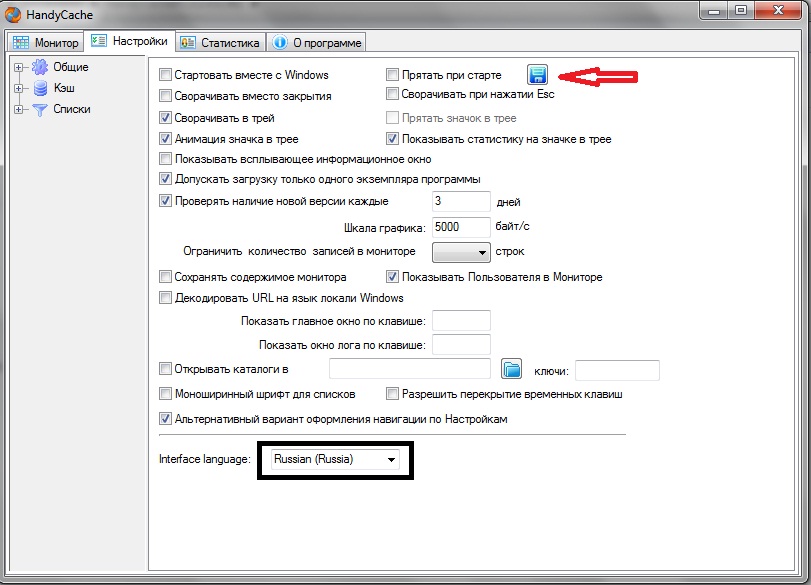Uncheck Альтернативный вариант оформления навигации checkbox
Screen dimensions: 811x585
(x=165, y=418)
